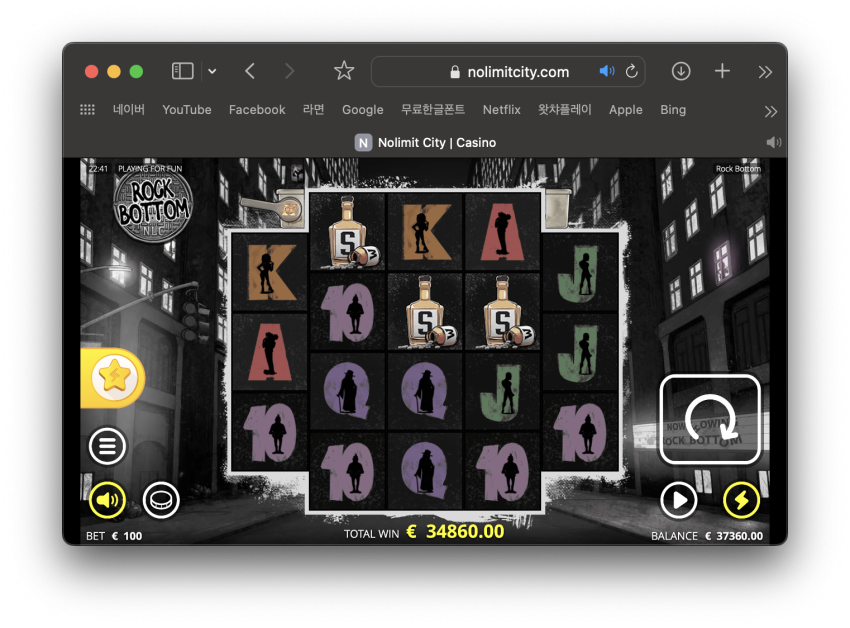Expand the toolbar overflow chevrons
The width and height of the screenshot is (850, 628).
[765, 72]
